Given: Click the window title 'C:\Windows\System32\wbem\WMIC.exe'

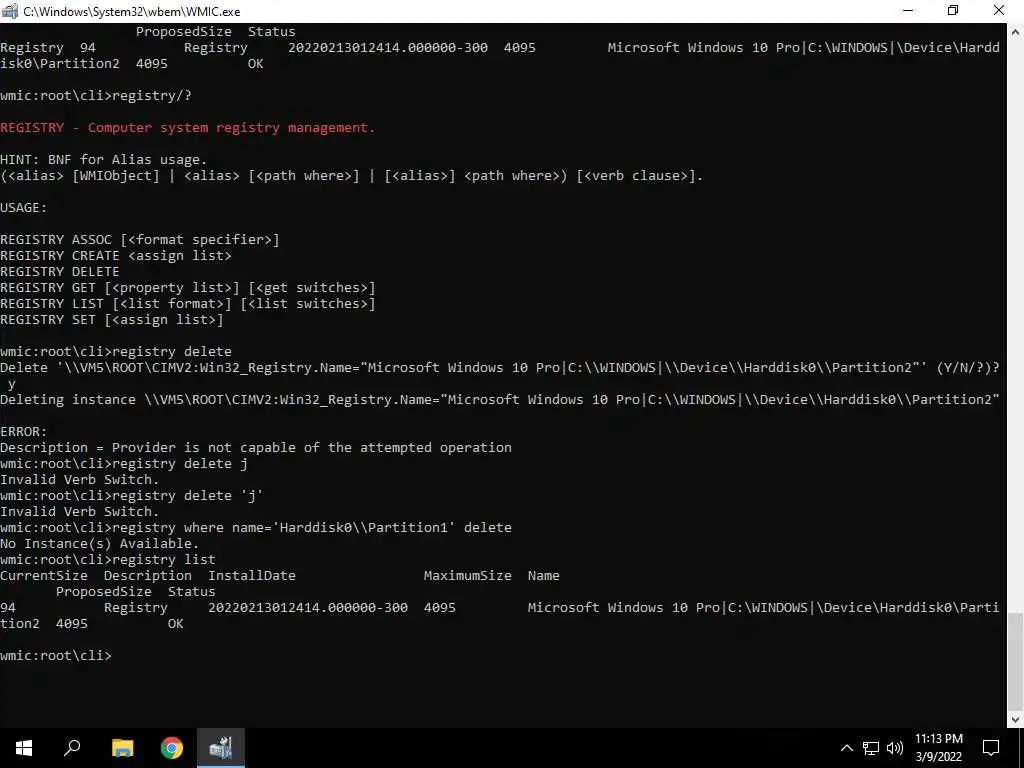Looking at the screenshot, I should [x=131, y=12].
